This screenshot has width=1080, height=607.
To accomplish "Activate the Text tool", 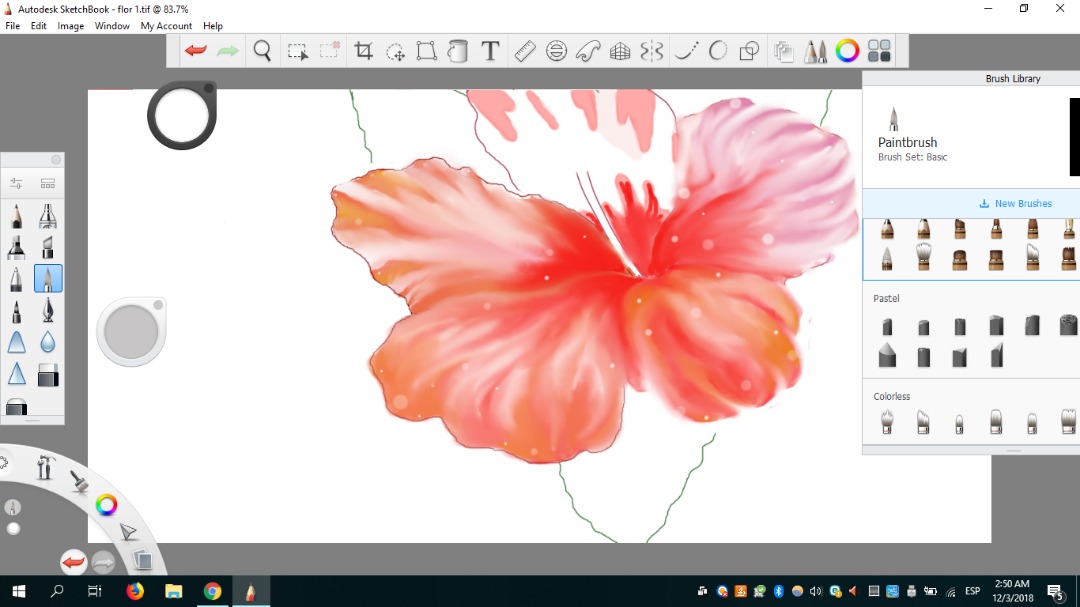I will [490, 51].
